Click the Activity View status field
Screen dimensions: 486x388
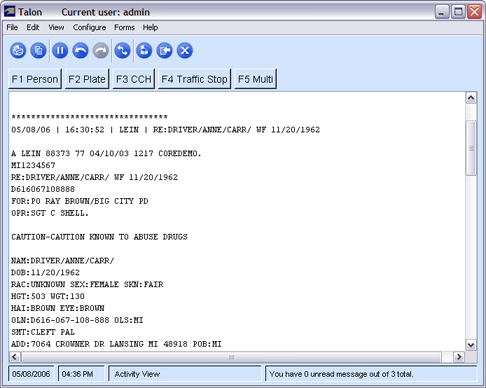[x=185, y=374]
